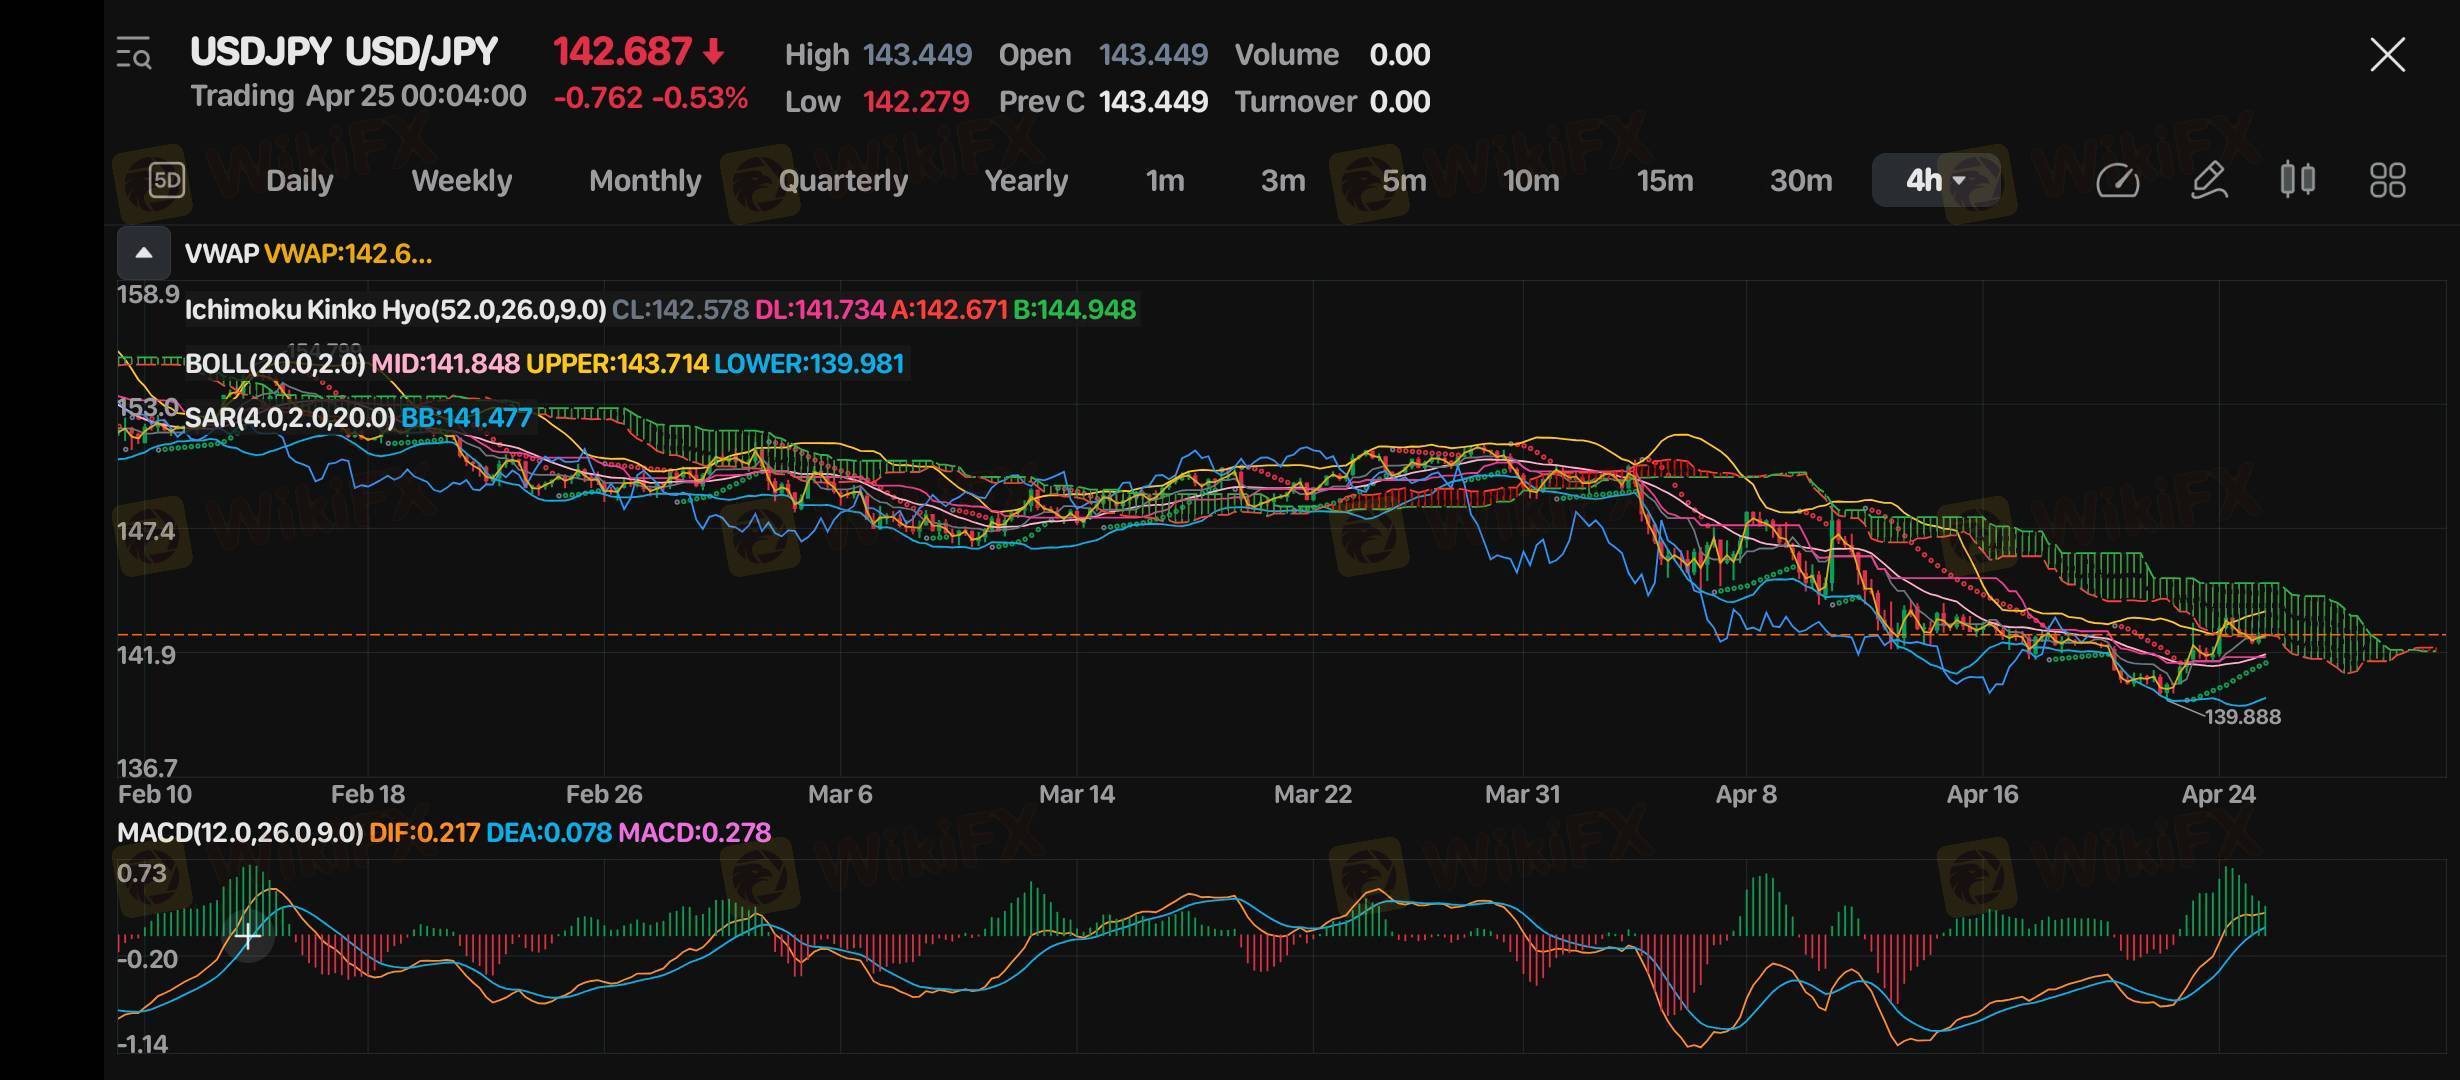Select the 15m interval
Screen dimensions: 2460x1080
1664,181
